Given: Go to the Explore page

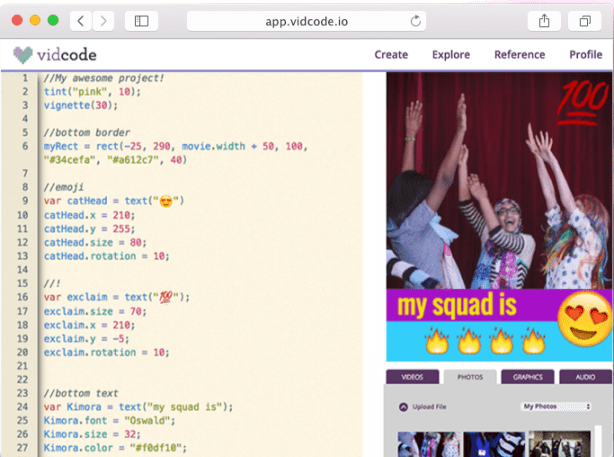Looking at the screenshot, I should (451, 55).
